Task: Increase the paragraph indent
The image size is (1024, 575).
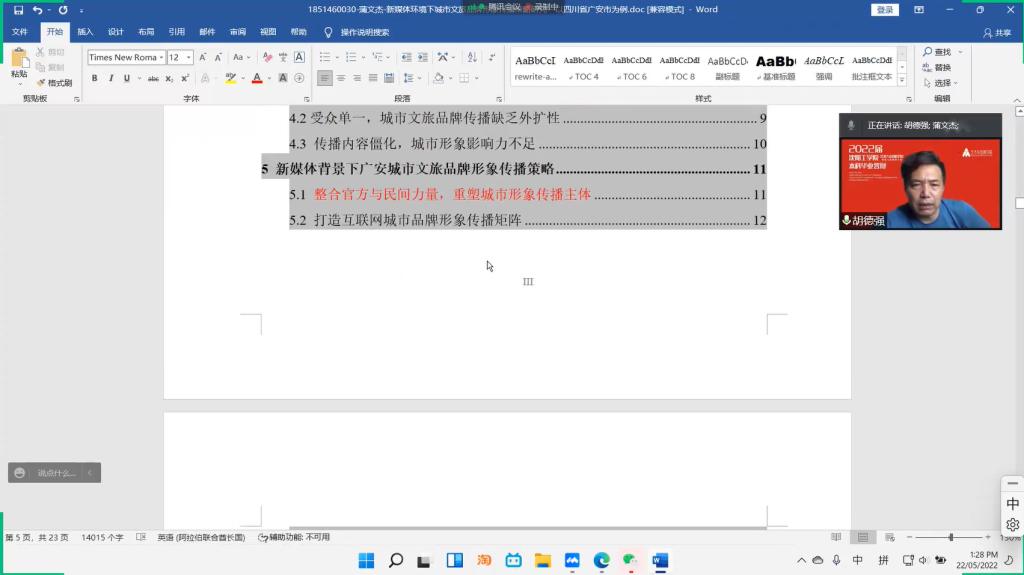Action: pos(423,58)
